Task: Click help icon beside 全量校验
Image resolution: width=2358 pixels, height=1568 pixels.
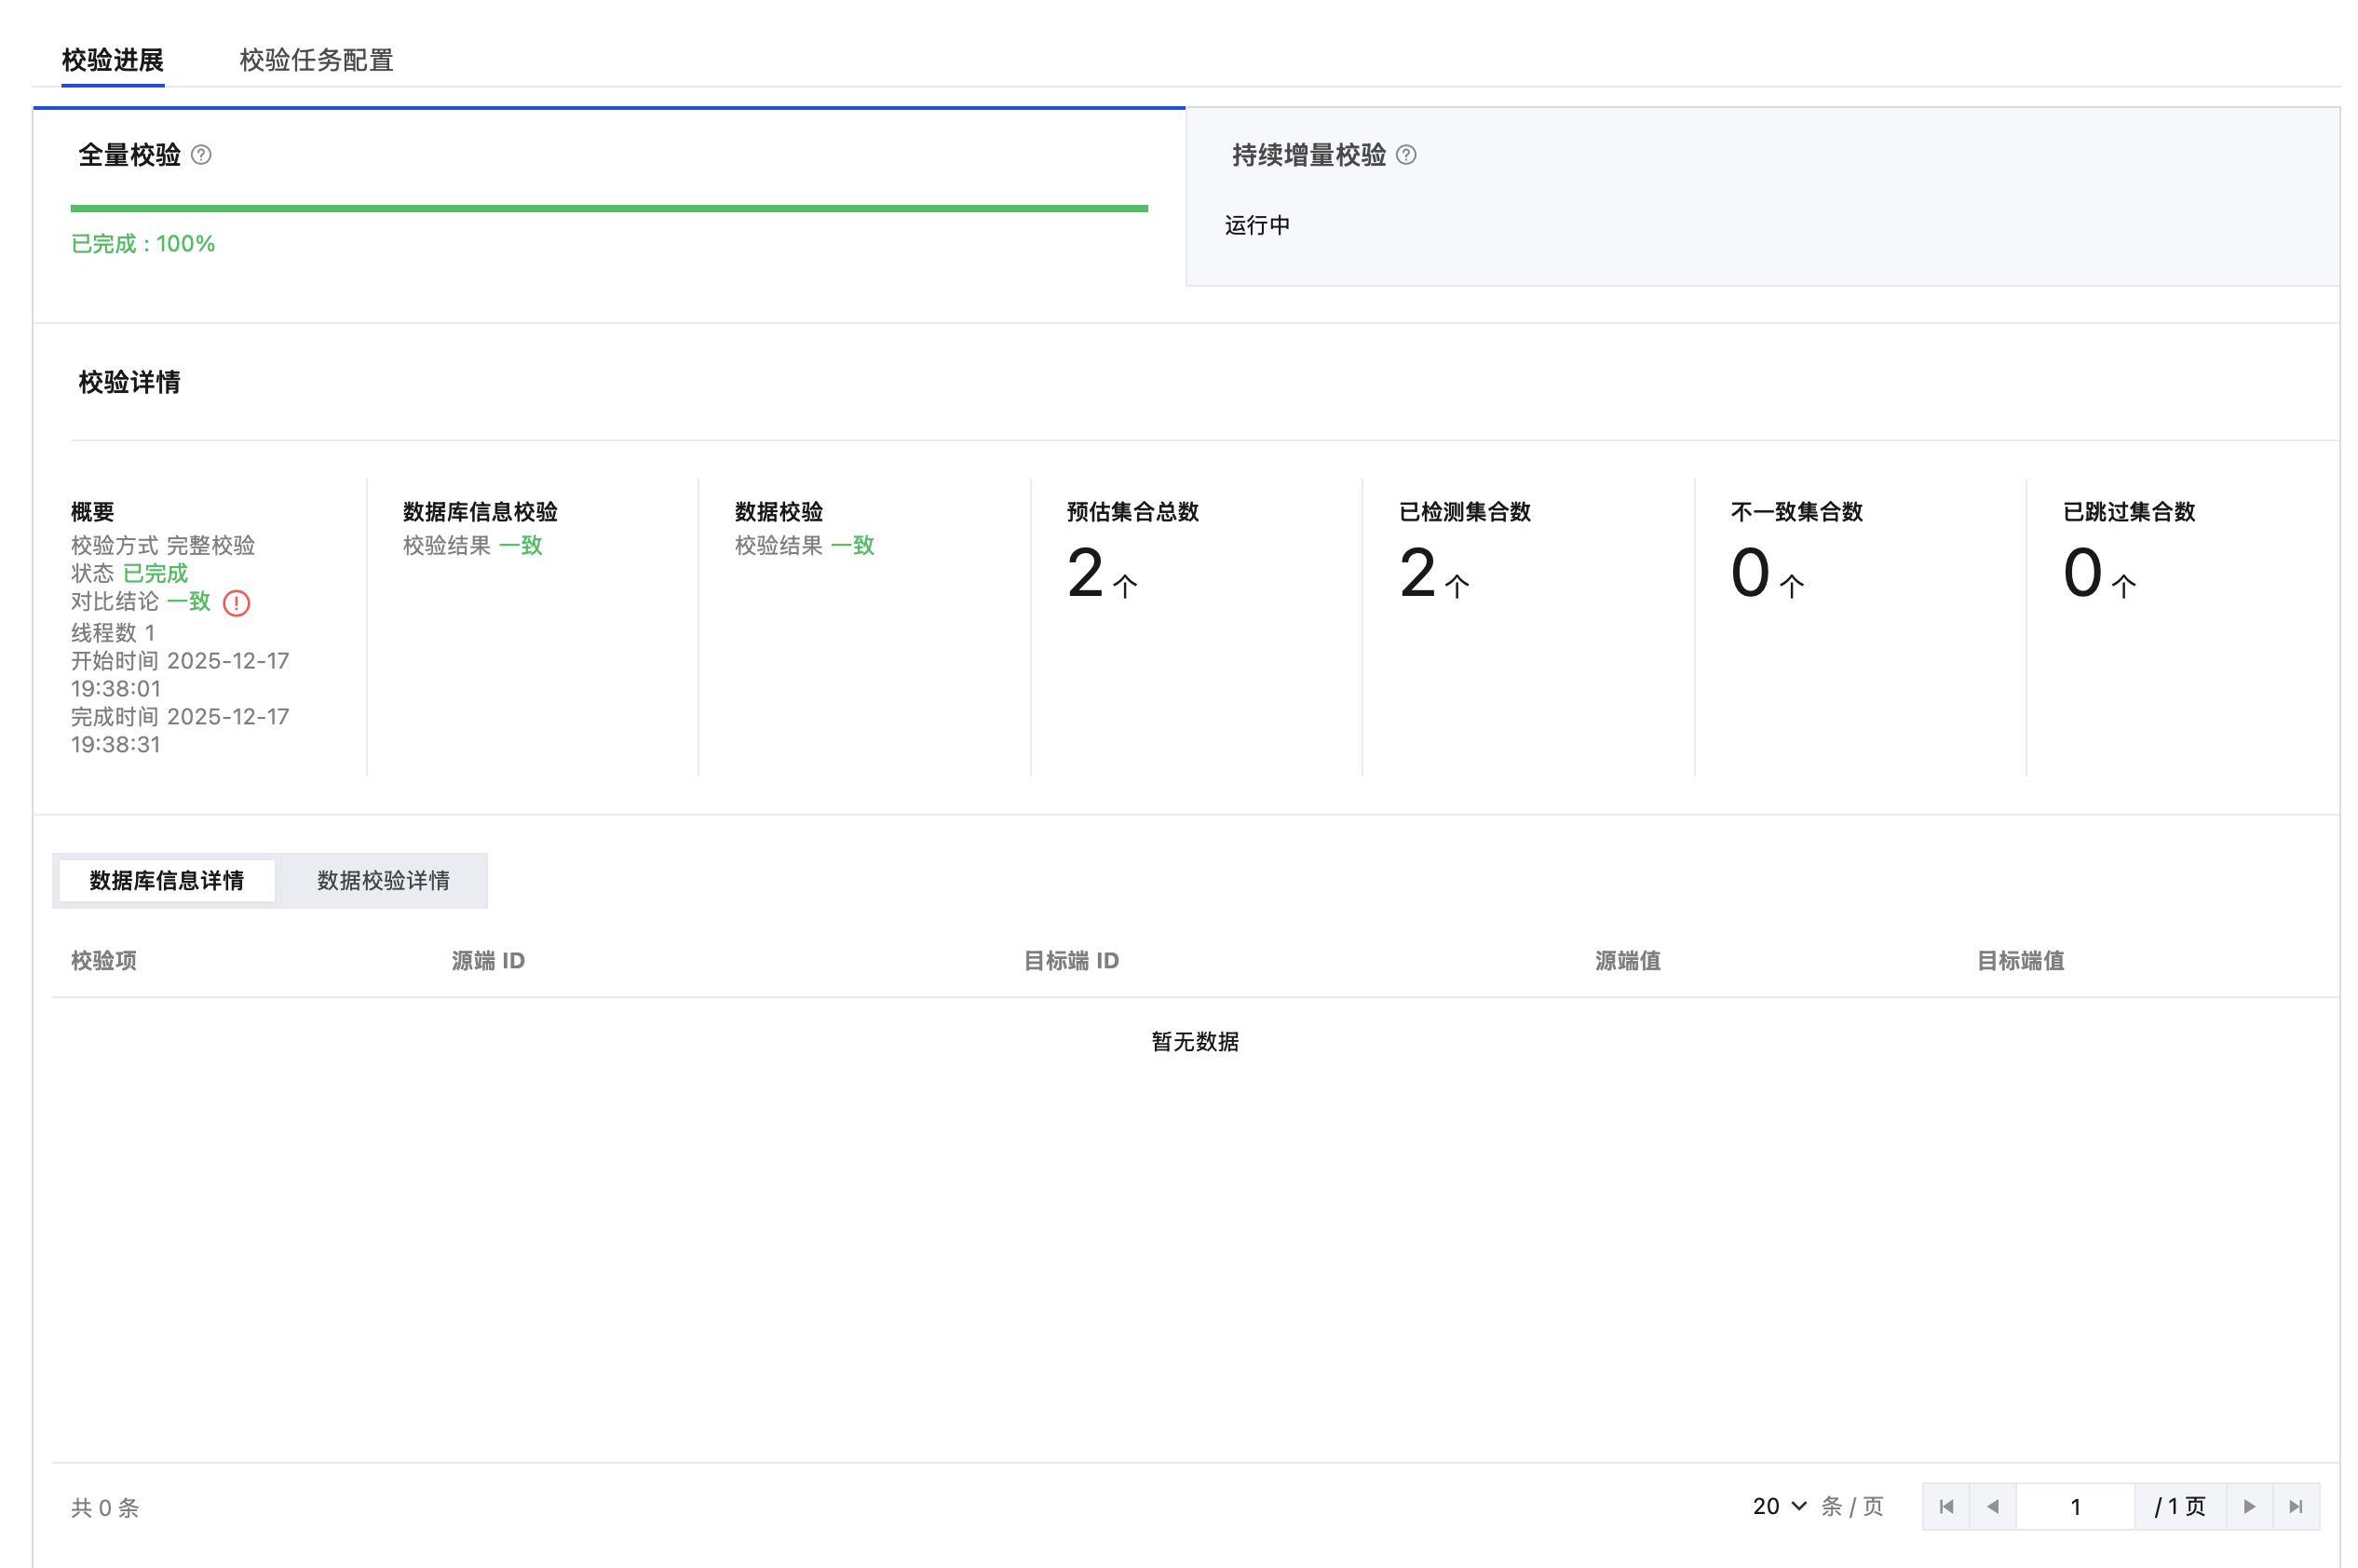Action: [201, 155]
